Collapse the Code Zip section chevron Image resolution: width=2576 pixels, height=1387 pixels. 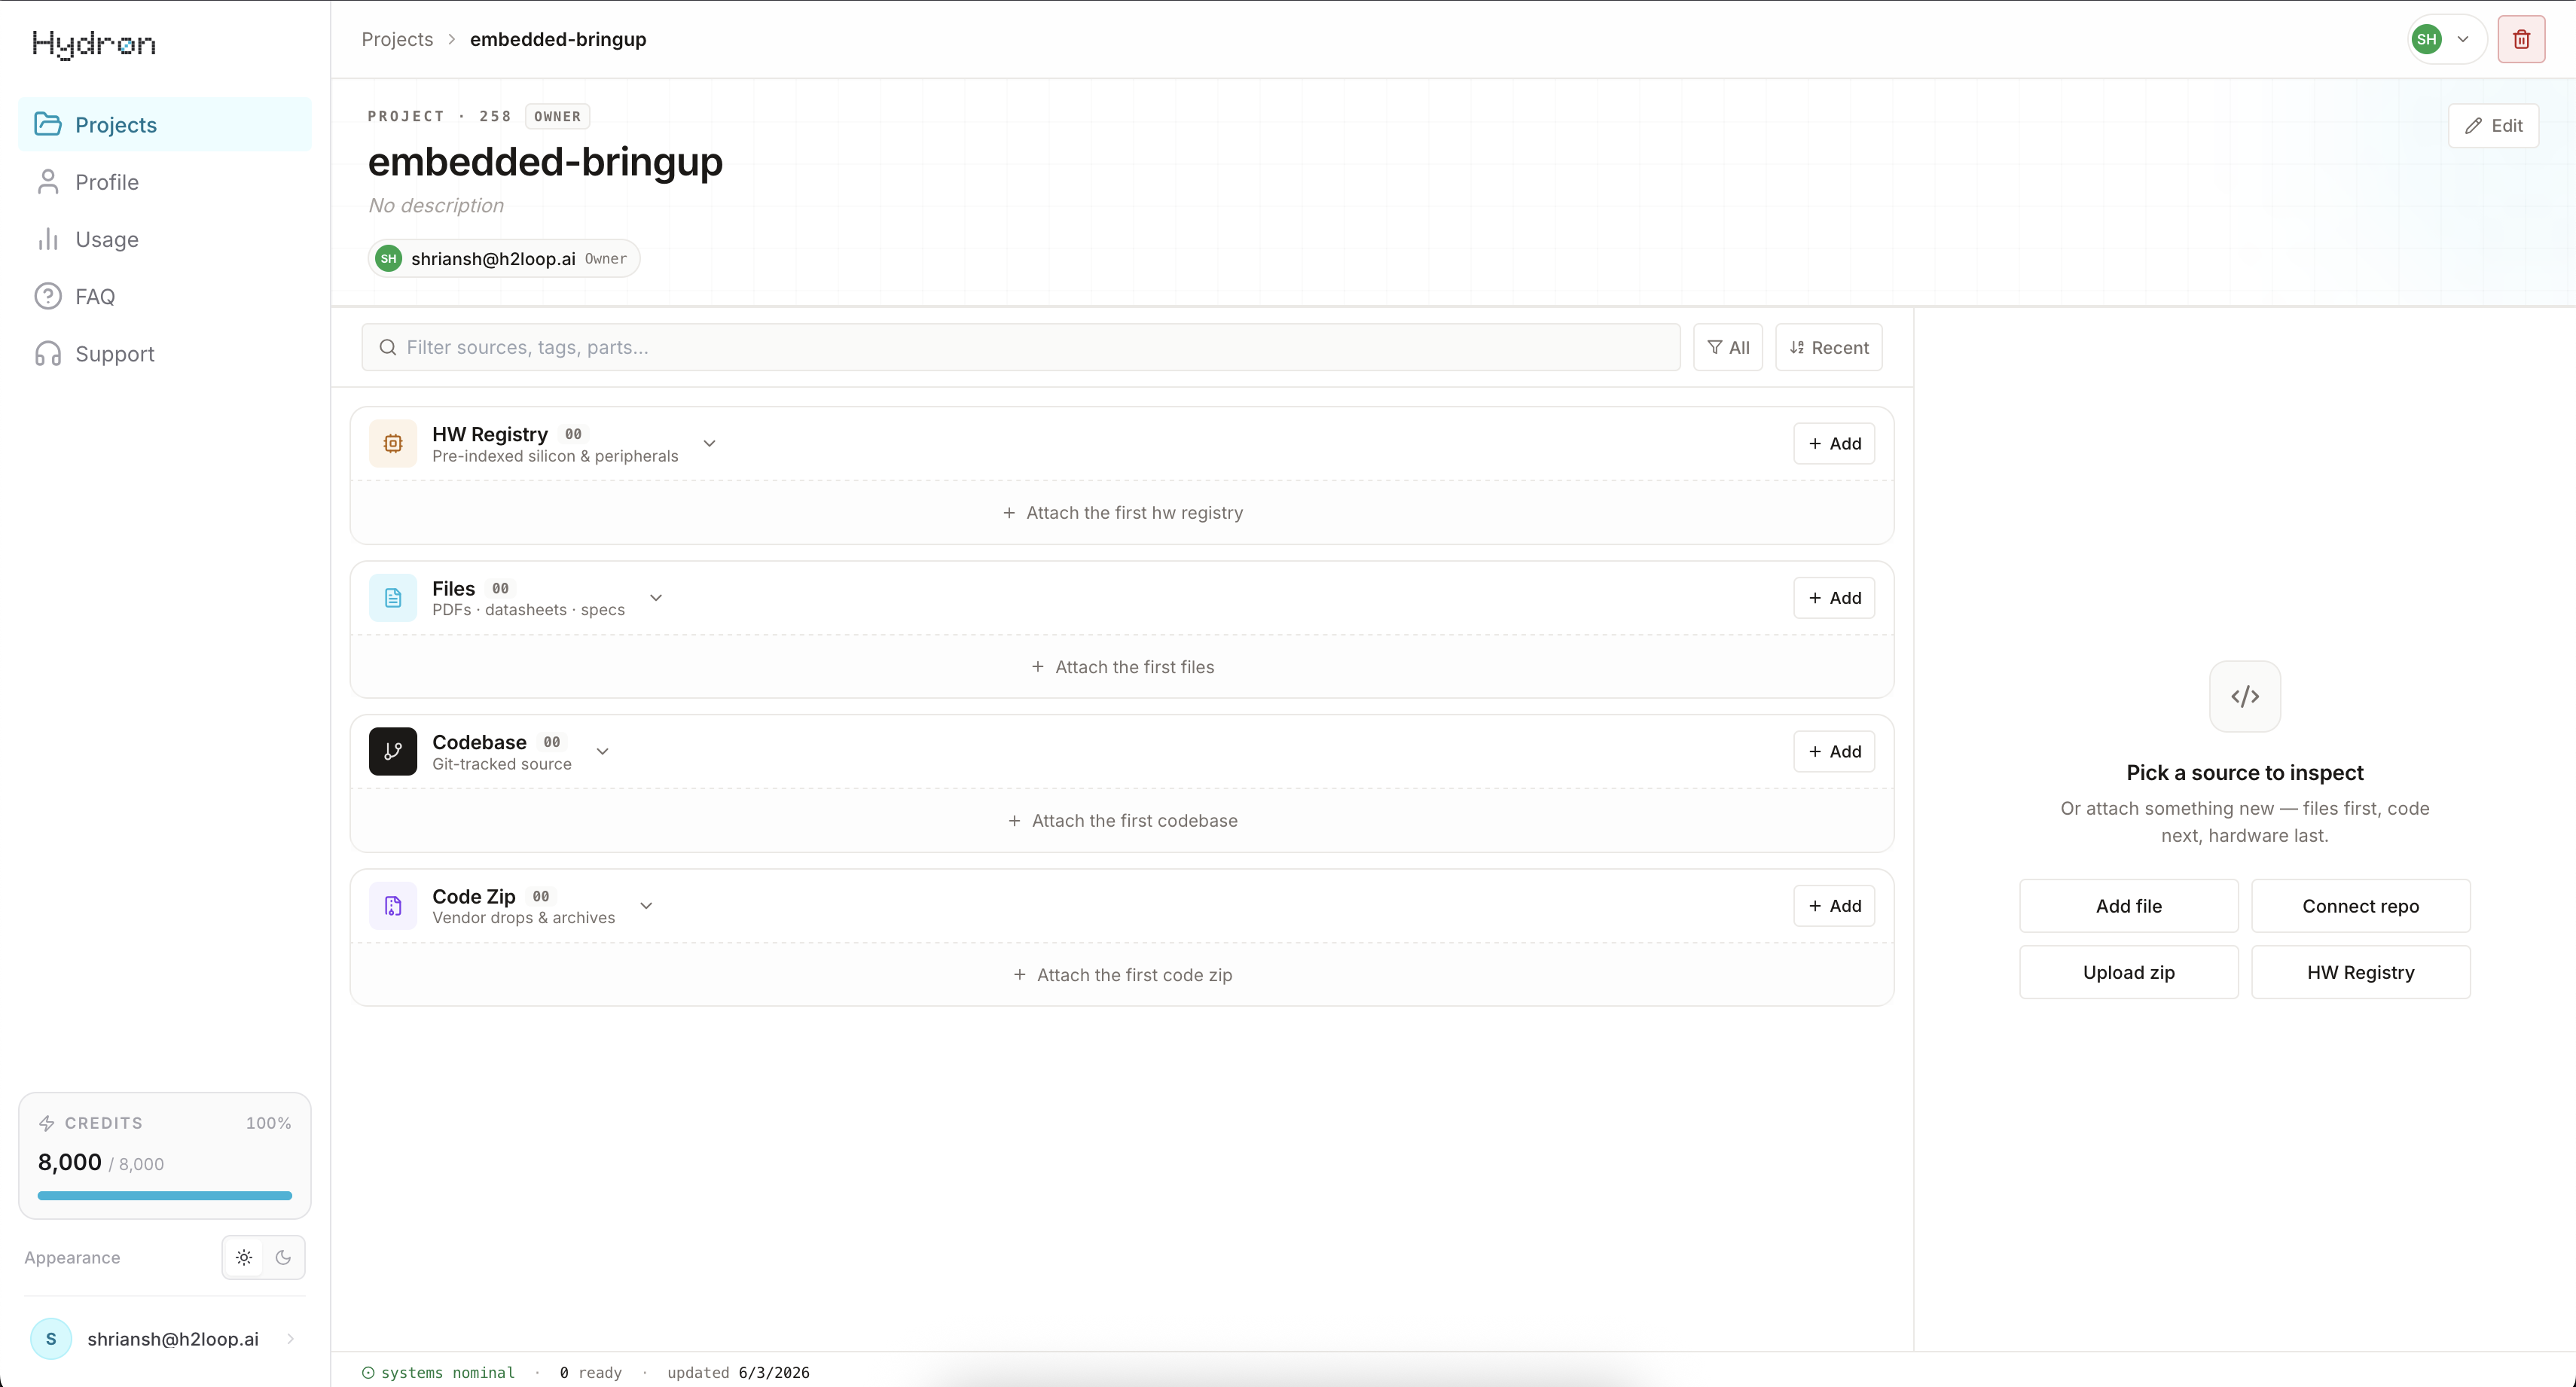646,905
